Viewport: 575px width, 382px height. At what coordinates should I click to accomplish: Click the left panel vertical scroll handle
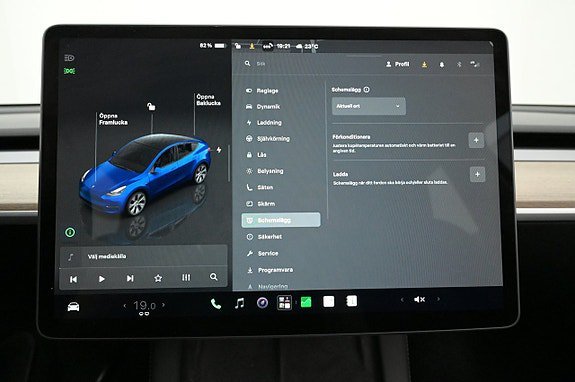coord(229,163)
